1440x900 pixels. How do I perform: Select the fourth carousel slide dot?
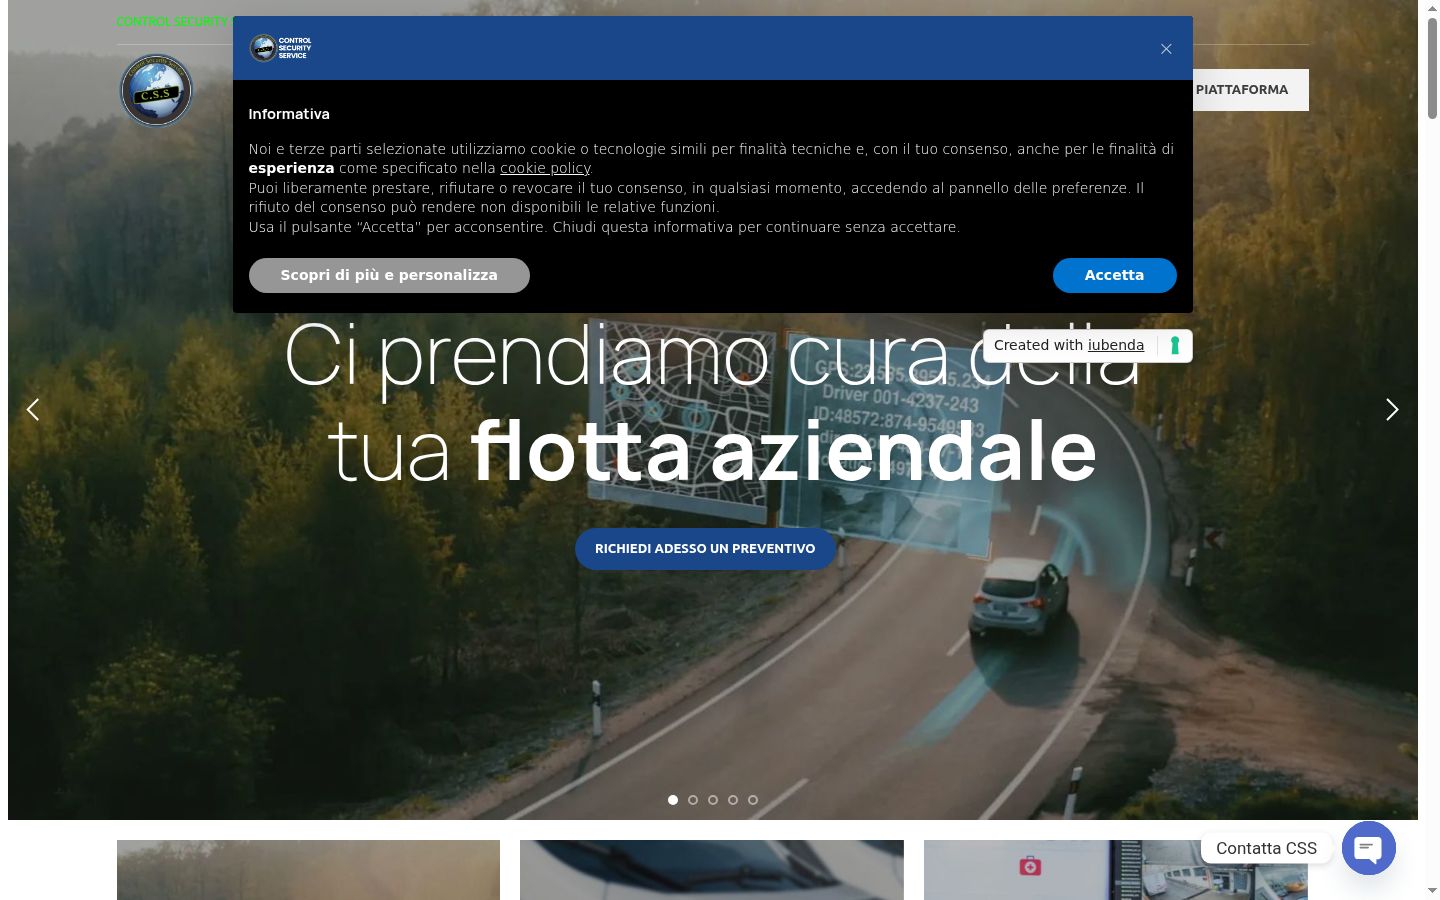[x=733, y=800]
